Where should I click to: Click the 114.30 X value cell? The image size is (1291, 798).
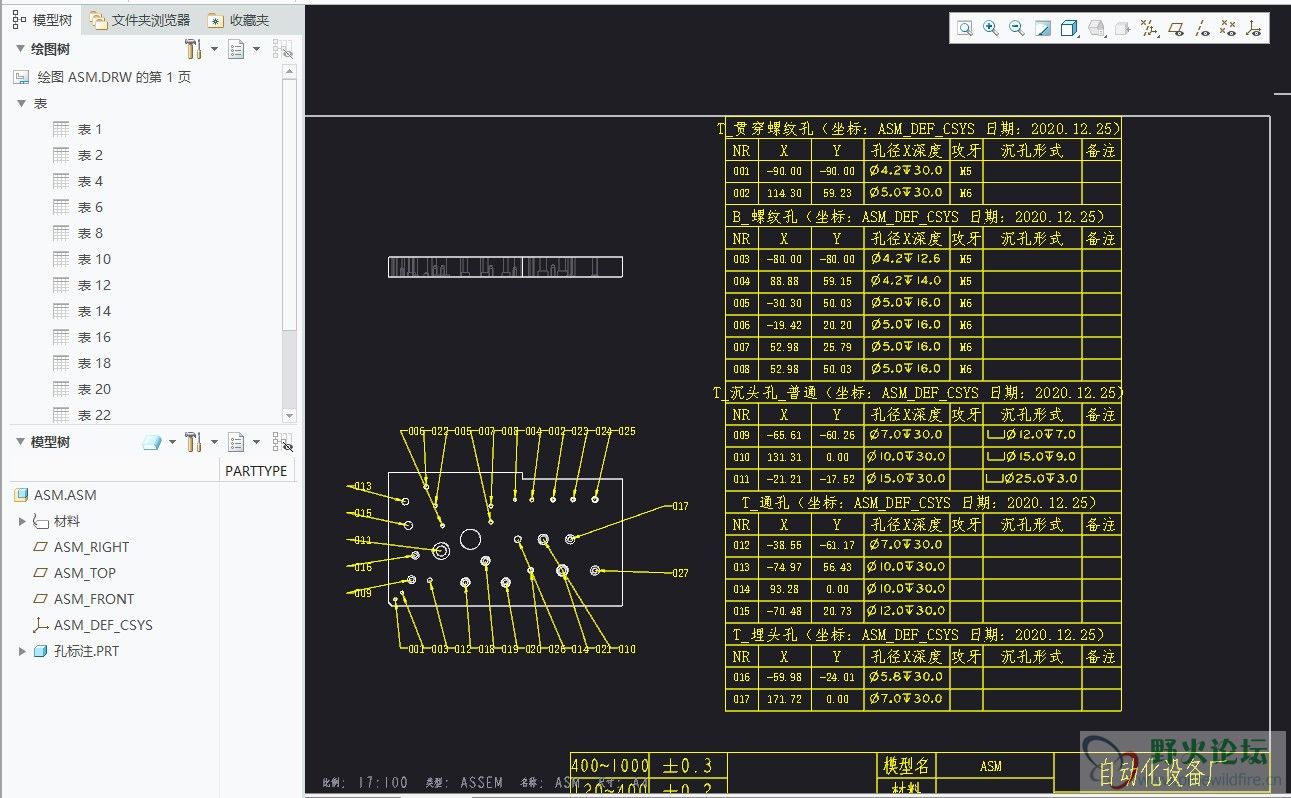click(784, 193)
